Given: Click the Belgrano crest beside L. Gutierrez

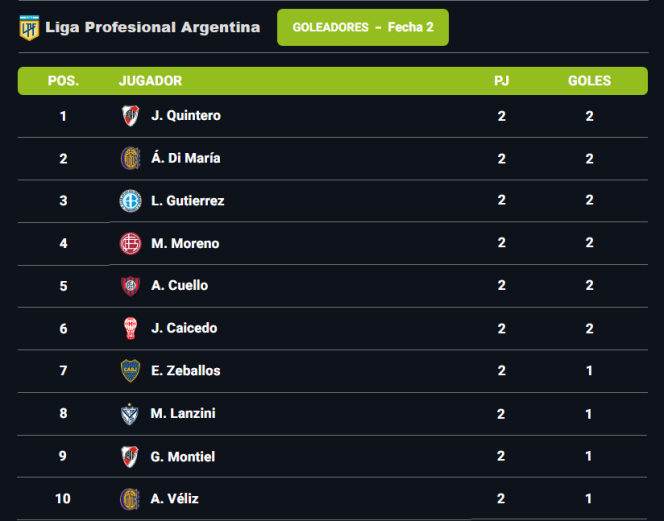Looking at the screenshot, I should tap(130, 200).
